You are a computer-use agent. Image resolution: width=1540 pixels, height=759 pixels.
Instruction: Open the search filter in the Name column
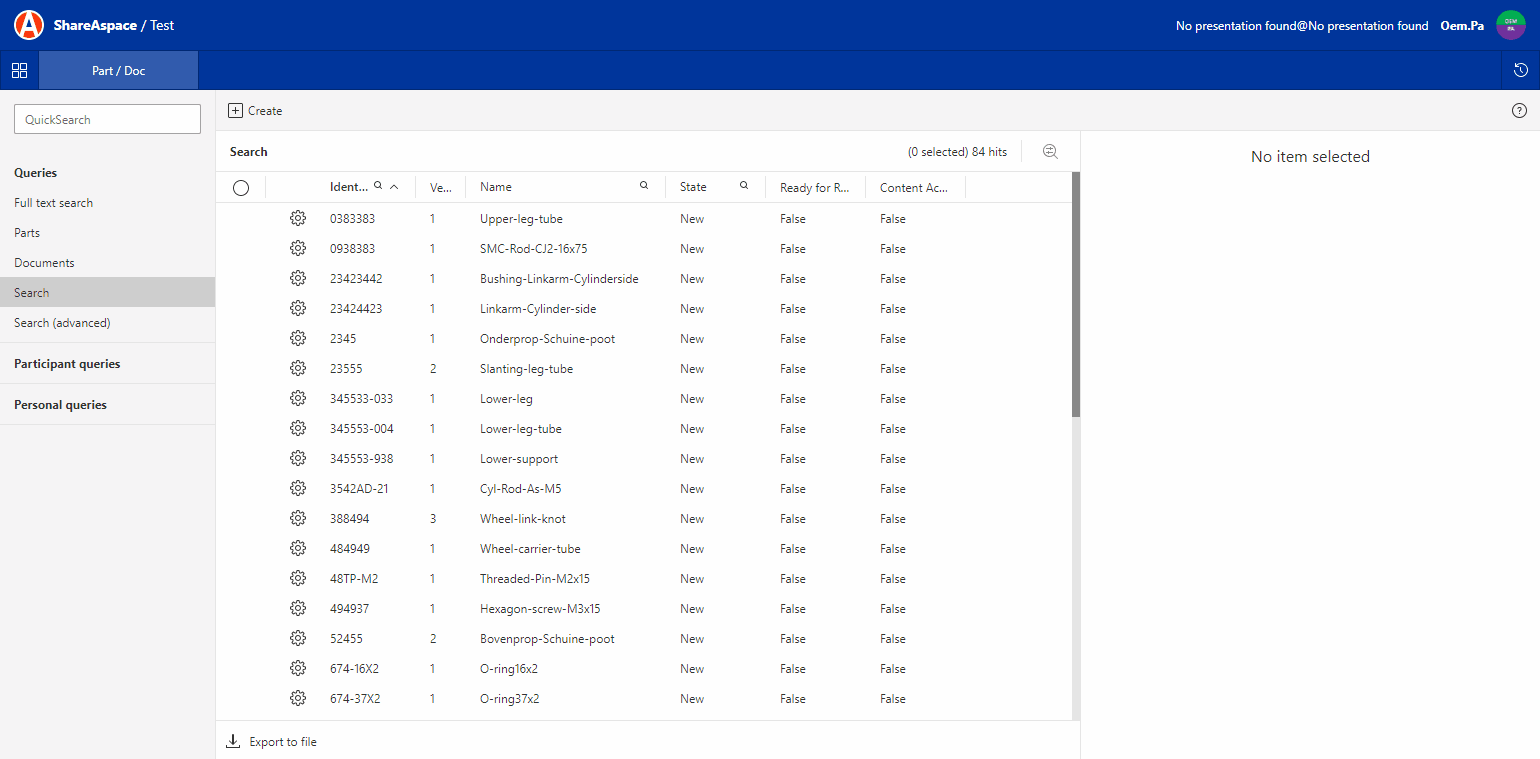pos(643,186)
